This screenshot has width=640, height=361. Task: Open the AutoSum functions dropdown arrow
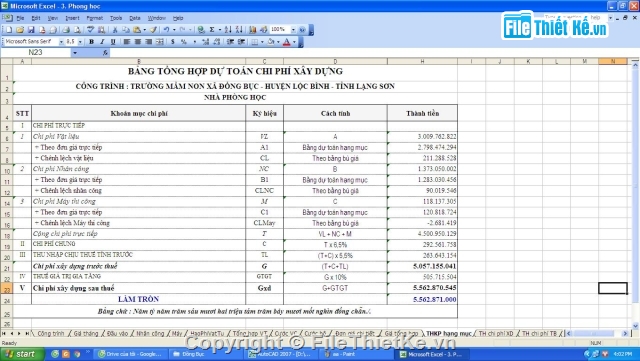[x=220, y=30]
